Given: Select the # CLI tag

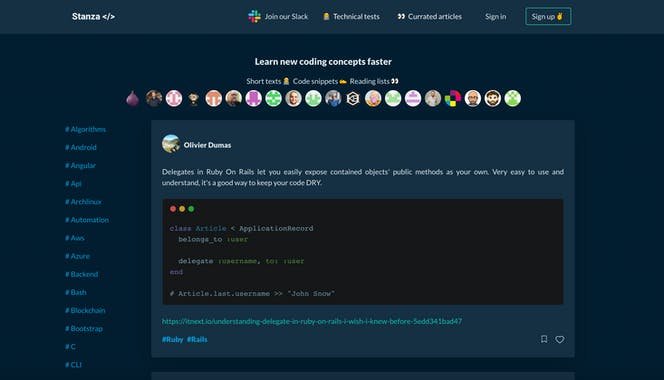Looking at the screenshot, I should [73, 365].
